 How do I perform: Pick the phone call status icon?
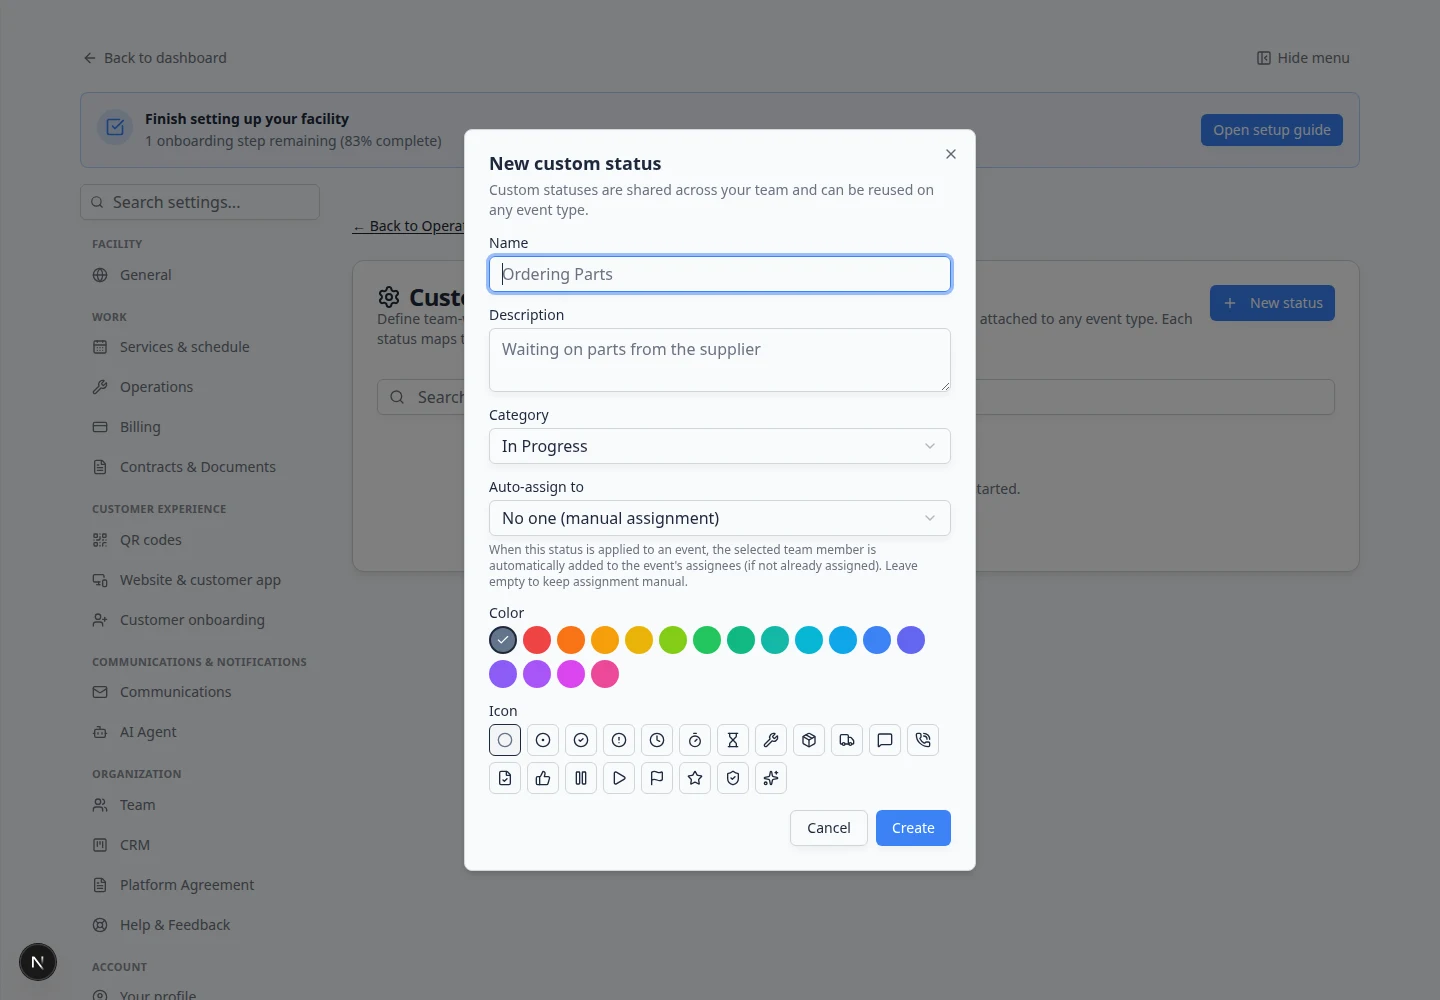coord(923,740)
